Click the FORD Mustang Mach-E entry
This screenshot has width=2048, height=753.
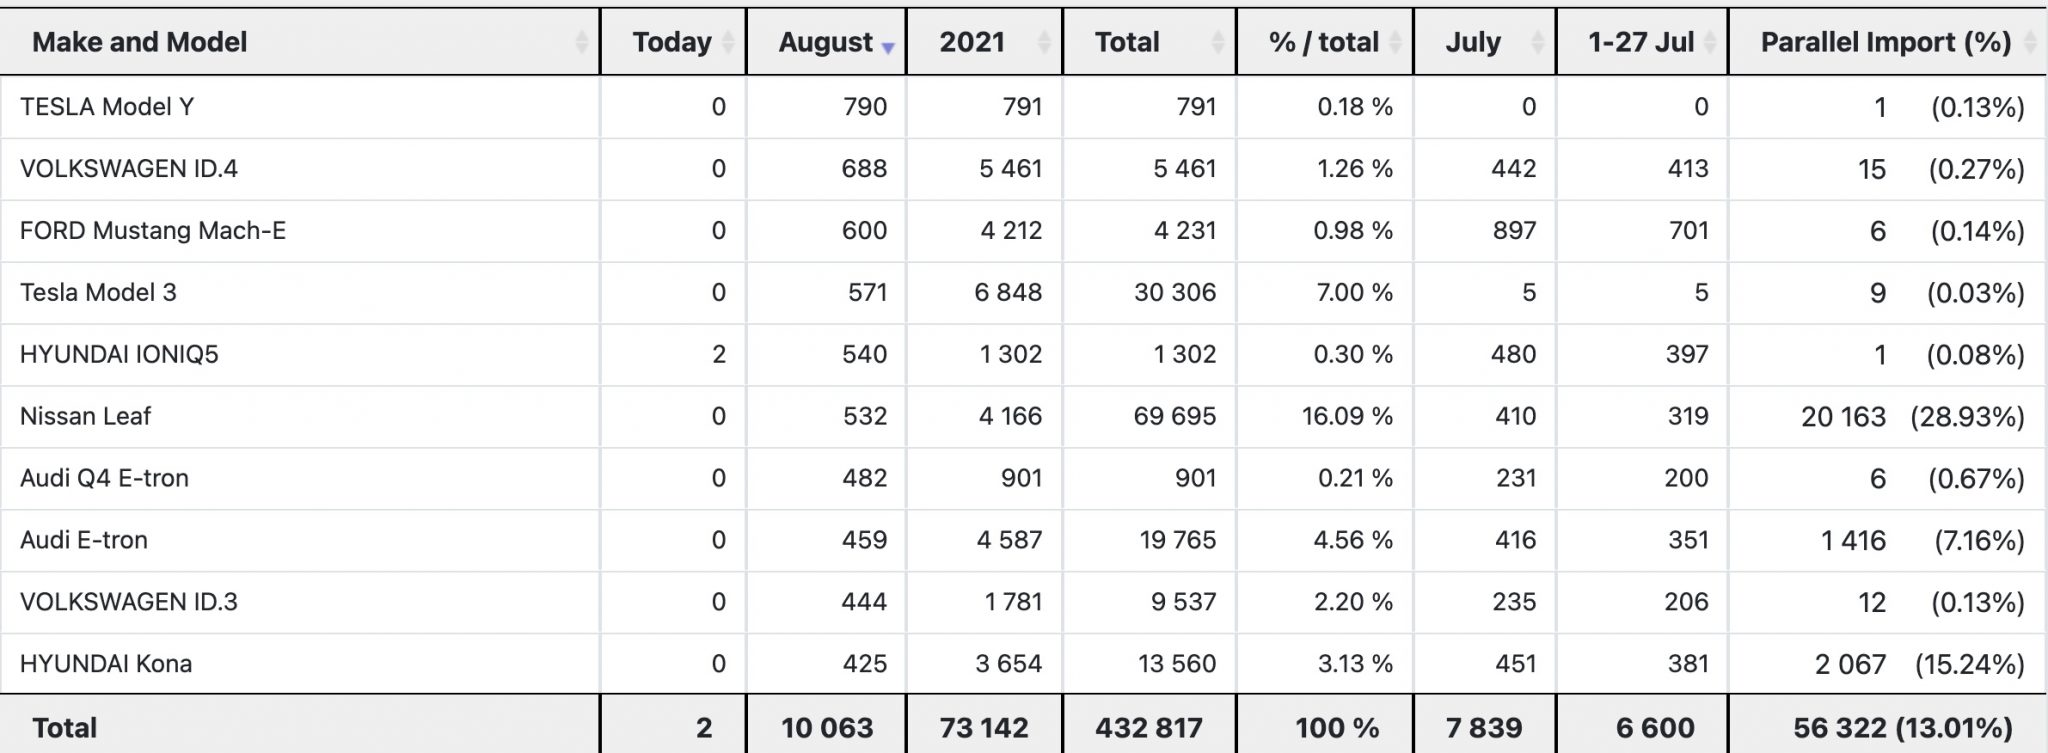point(153,231)
